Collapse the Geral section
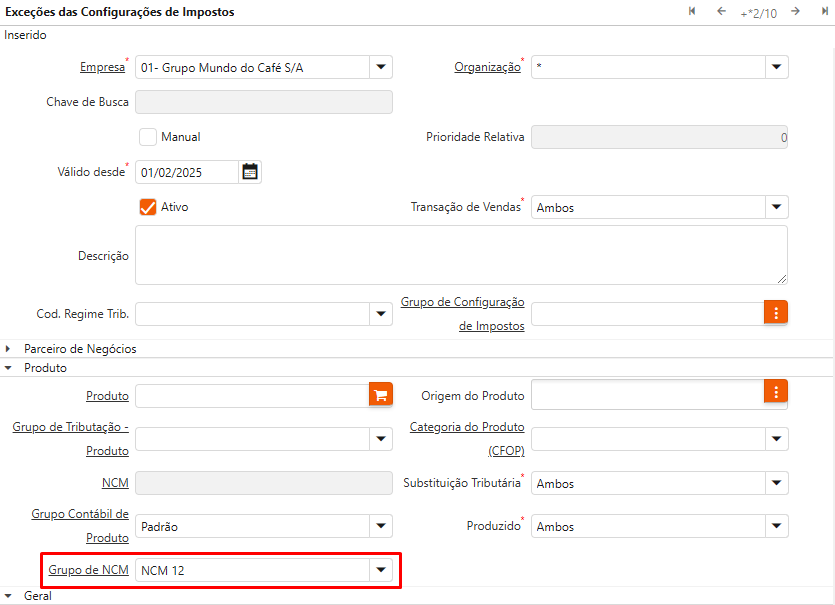Screen dimensions: 835x605 10,596
